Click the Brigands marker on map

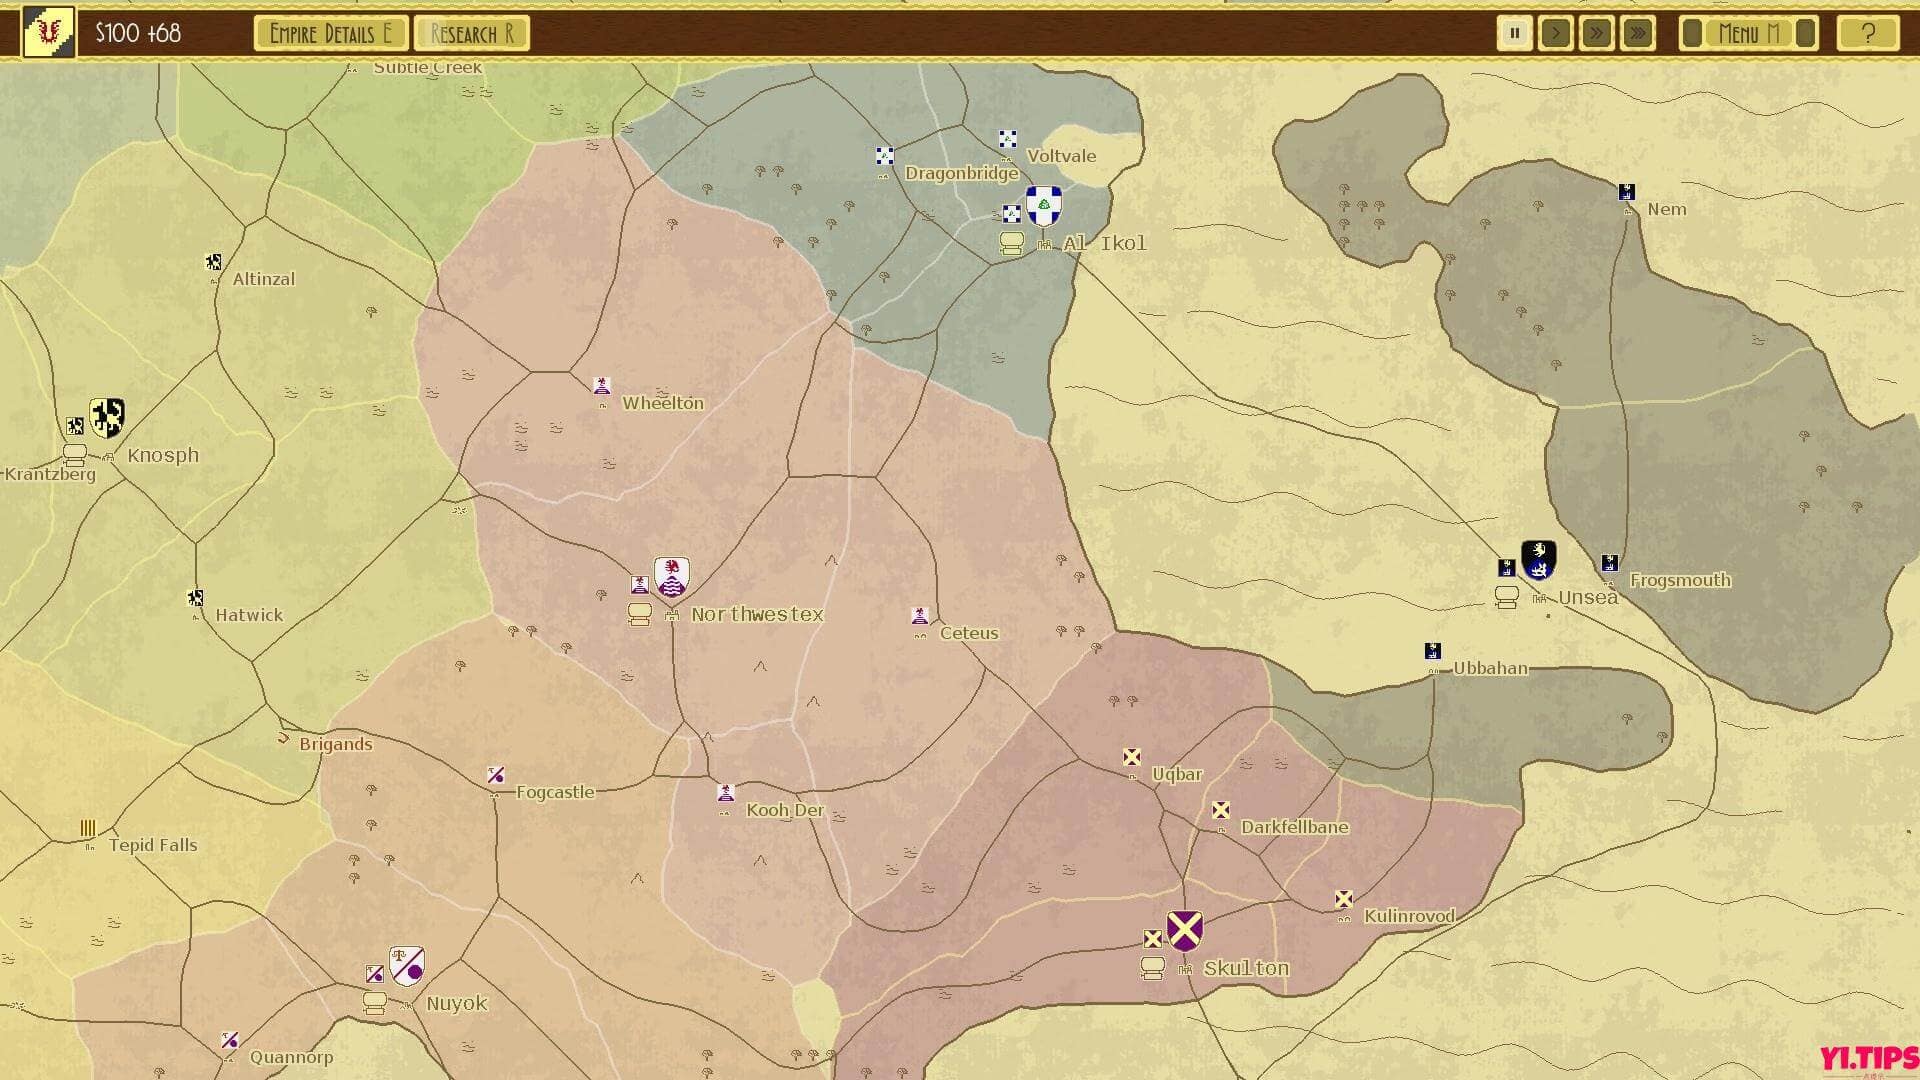pos(283,739)
